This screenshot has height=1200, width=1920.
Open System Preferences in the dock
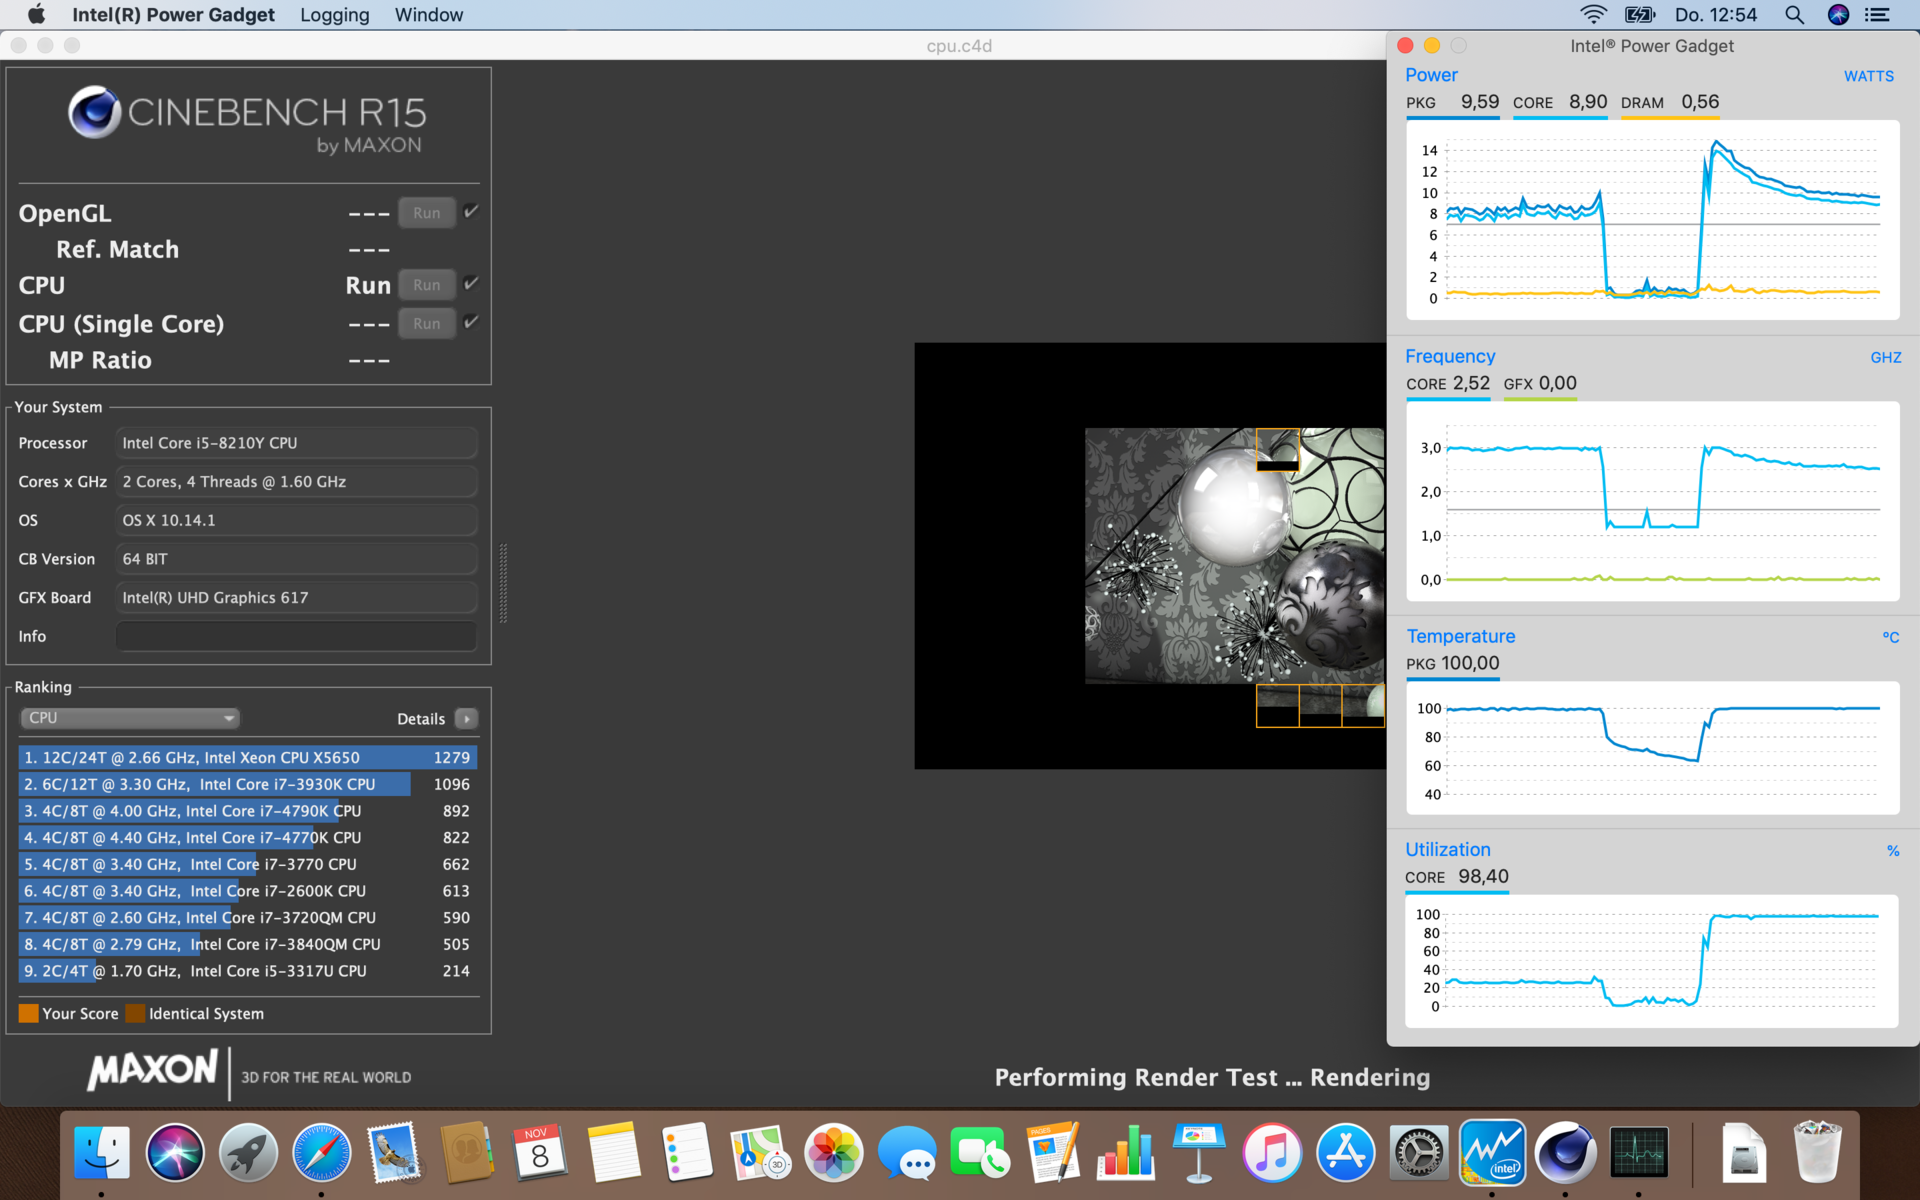coord(1419,1153)
